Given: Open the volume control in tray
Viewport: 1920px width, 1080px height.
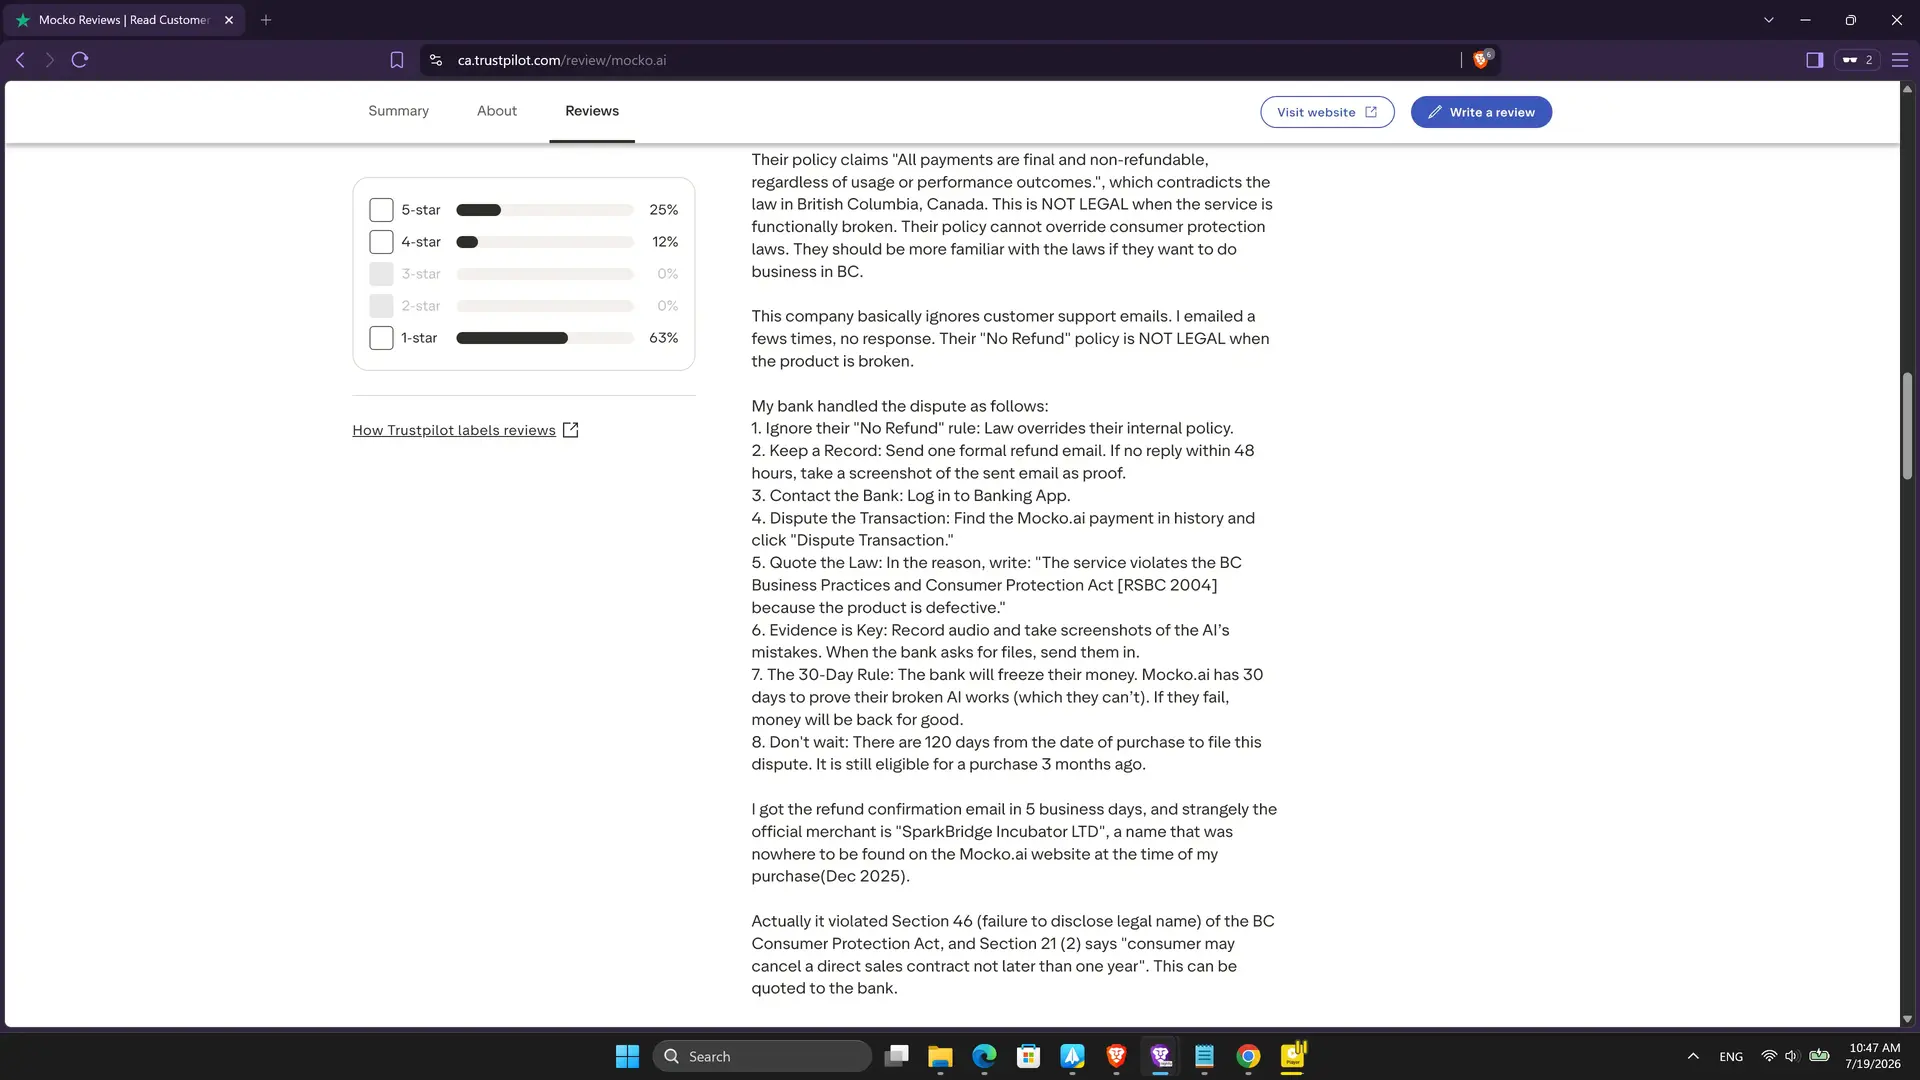Looking at the screenshot, I should pyautogui.click(x=1791, y=1056).
